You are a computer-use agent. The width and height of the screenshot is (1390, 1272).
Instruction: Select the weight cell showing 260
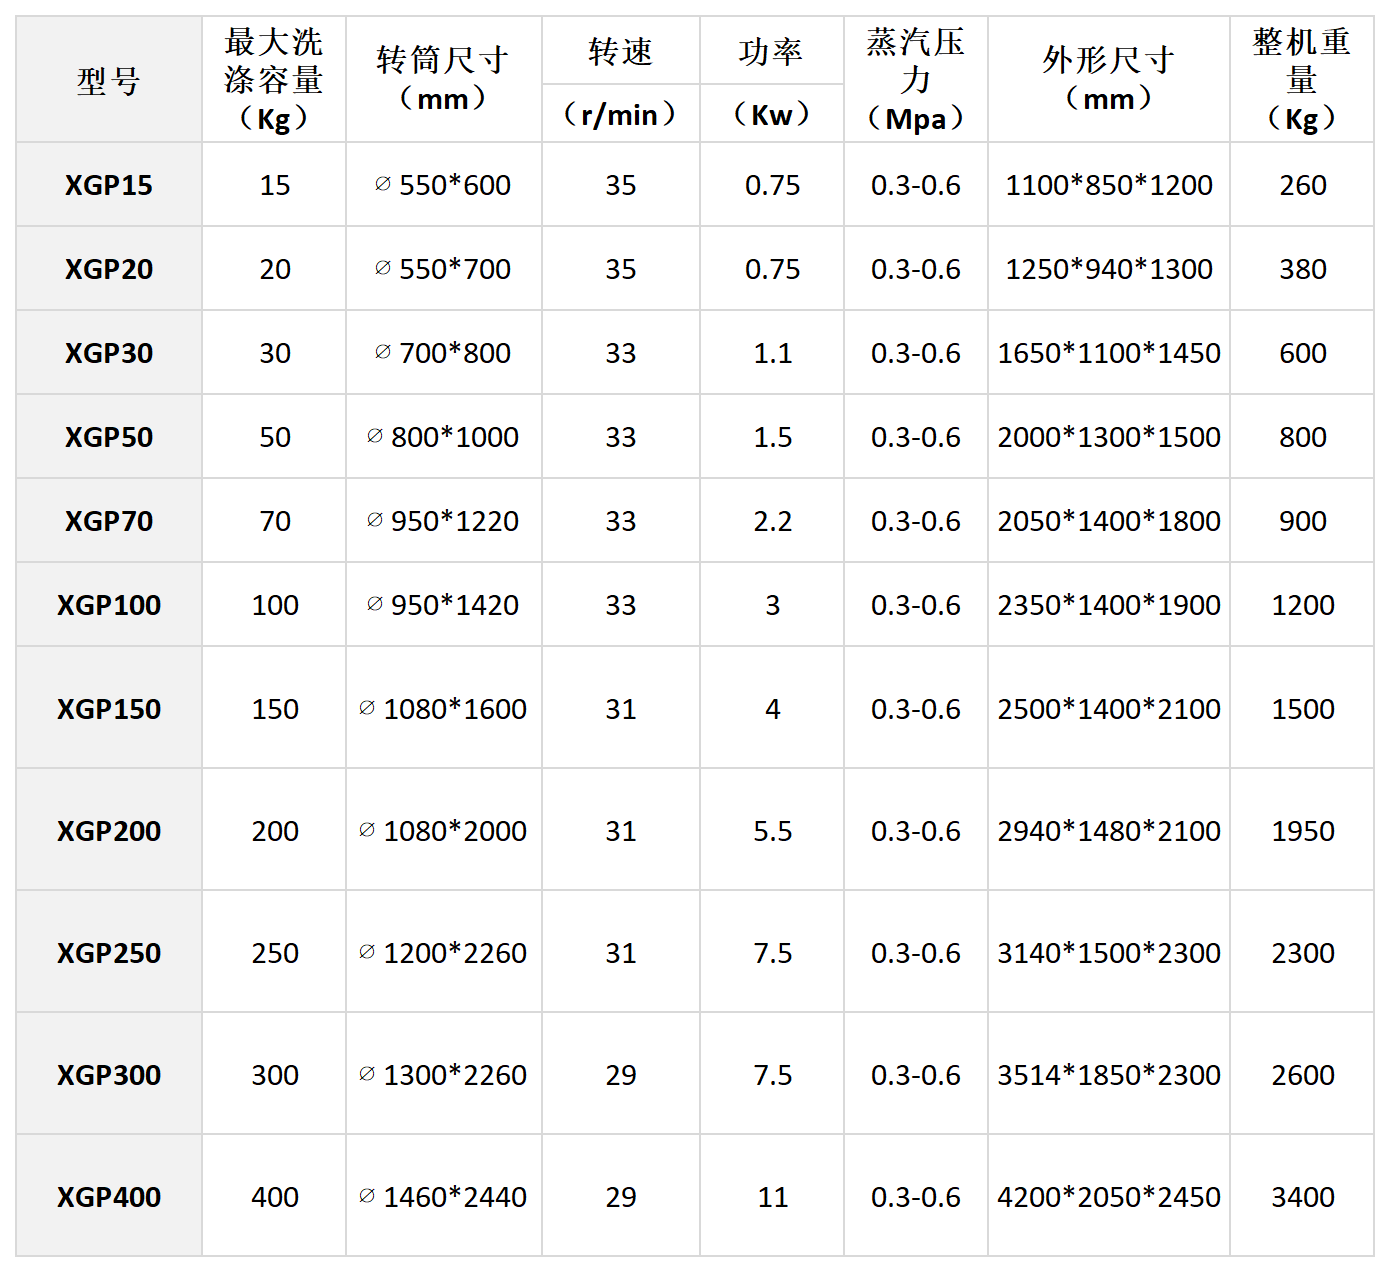1302,185
